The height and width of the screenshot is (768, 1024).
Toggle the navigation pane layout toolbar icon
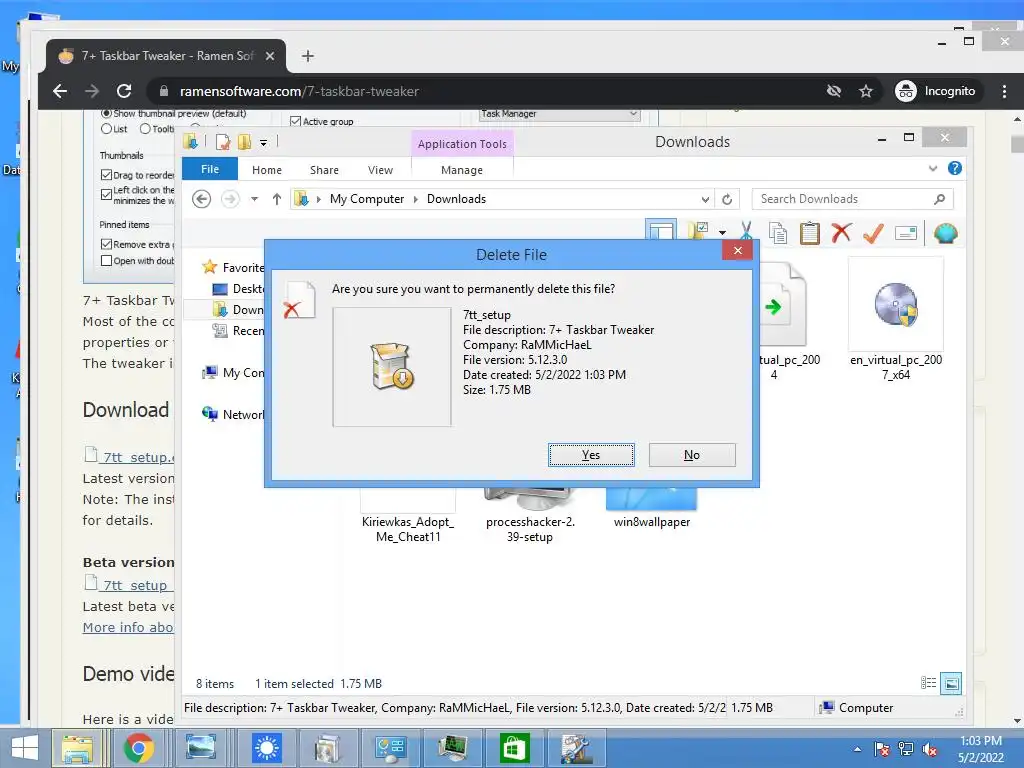click(661, 231)
